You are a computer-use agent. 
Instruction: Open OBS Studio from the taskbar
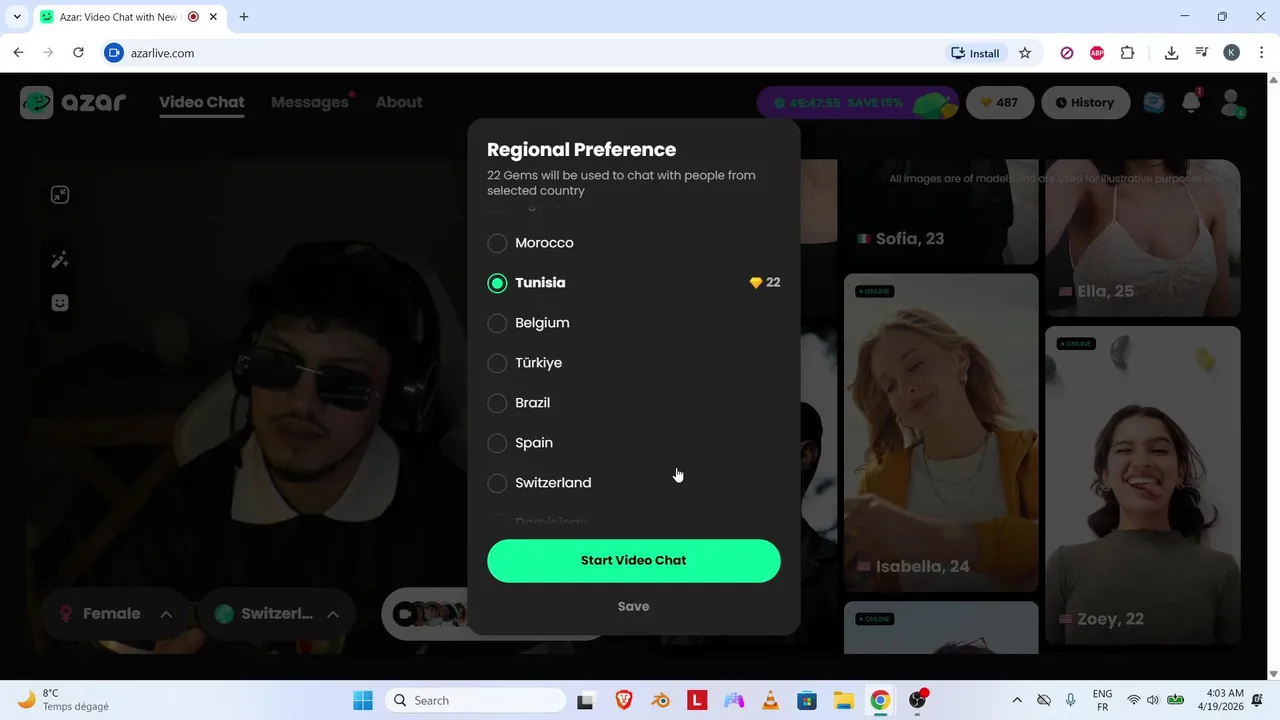917,700
